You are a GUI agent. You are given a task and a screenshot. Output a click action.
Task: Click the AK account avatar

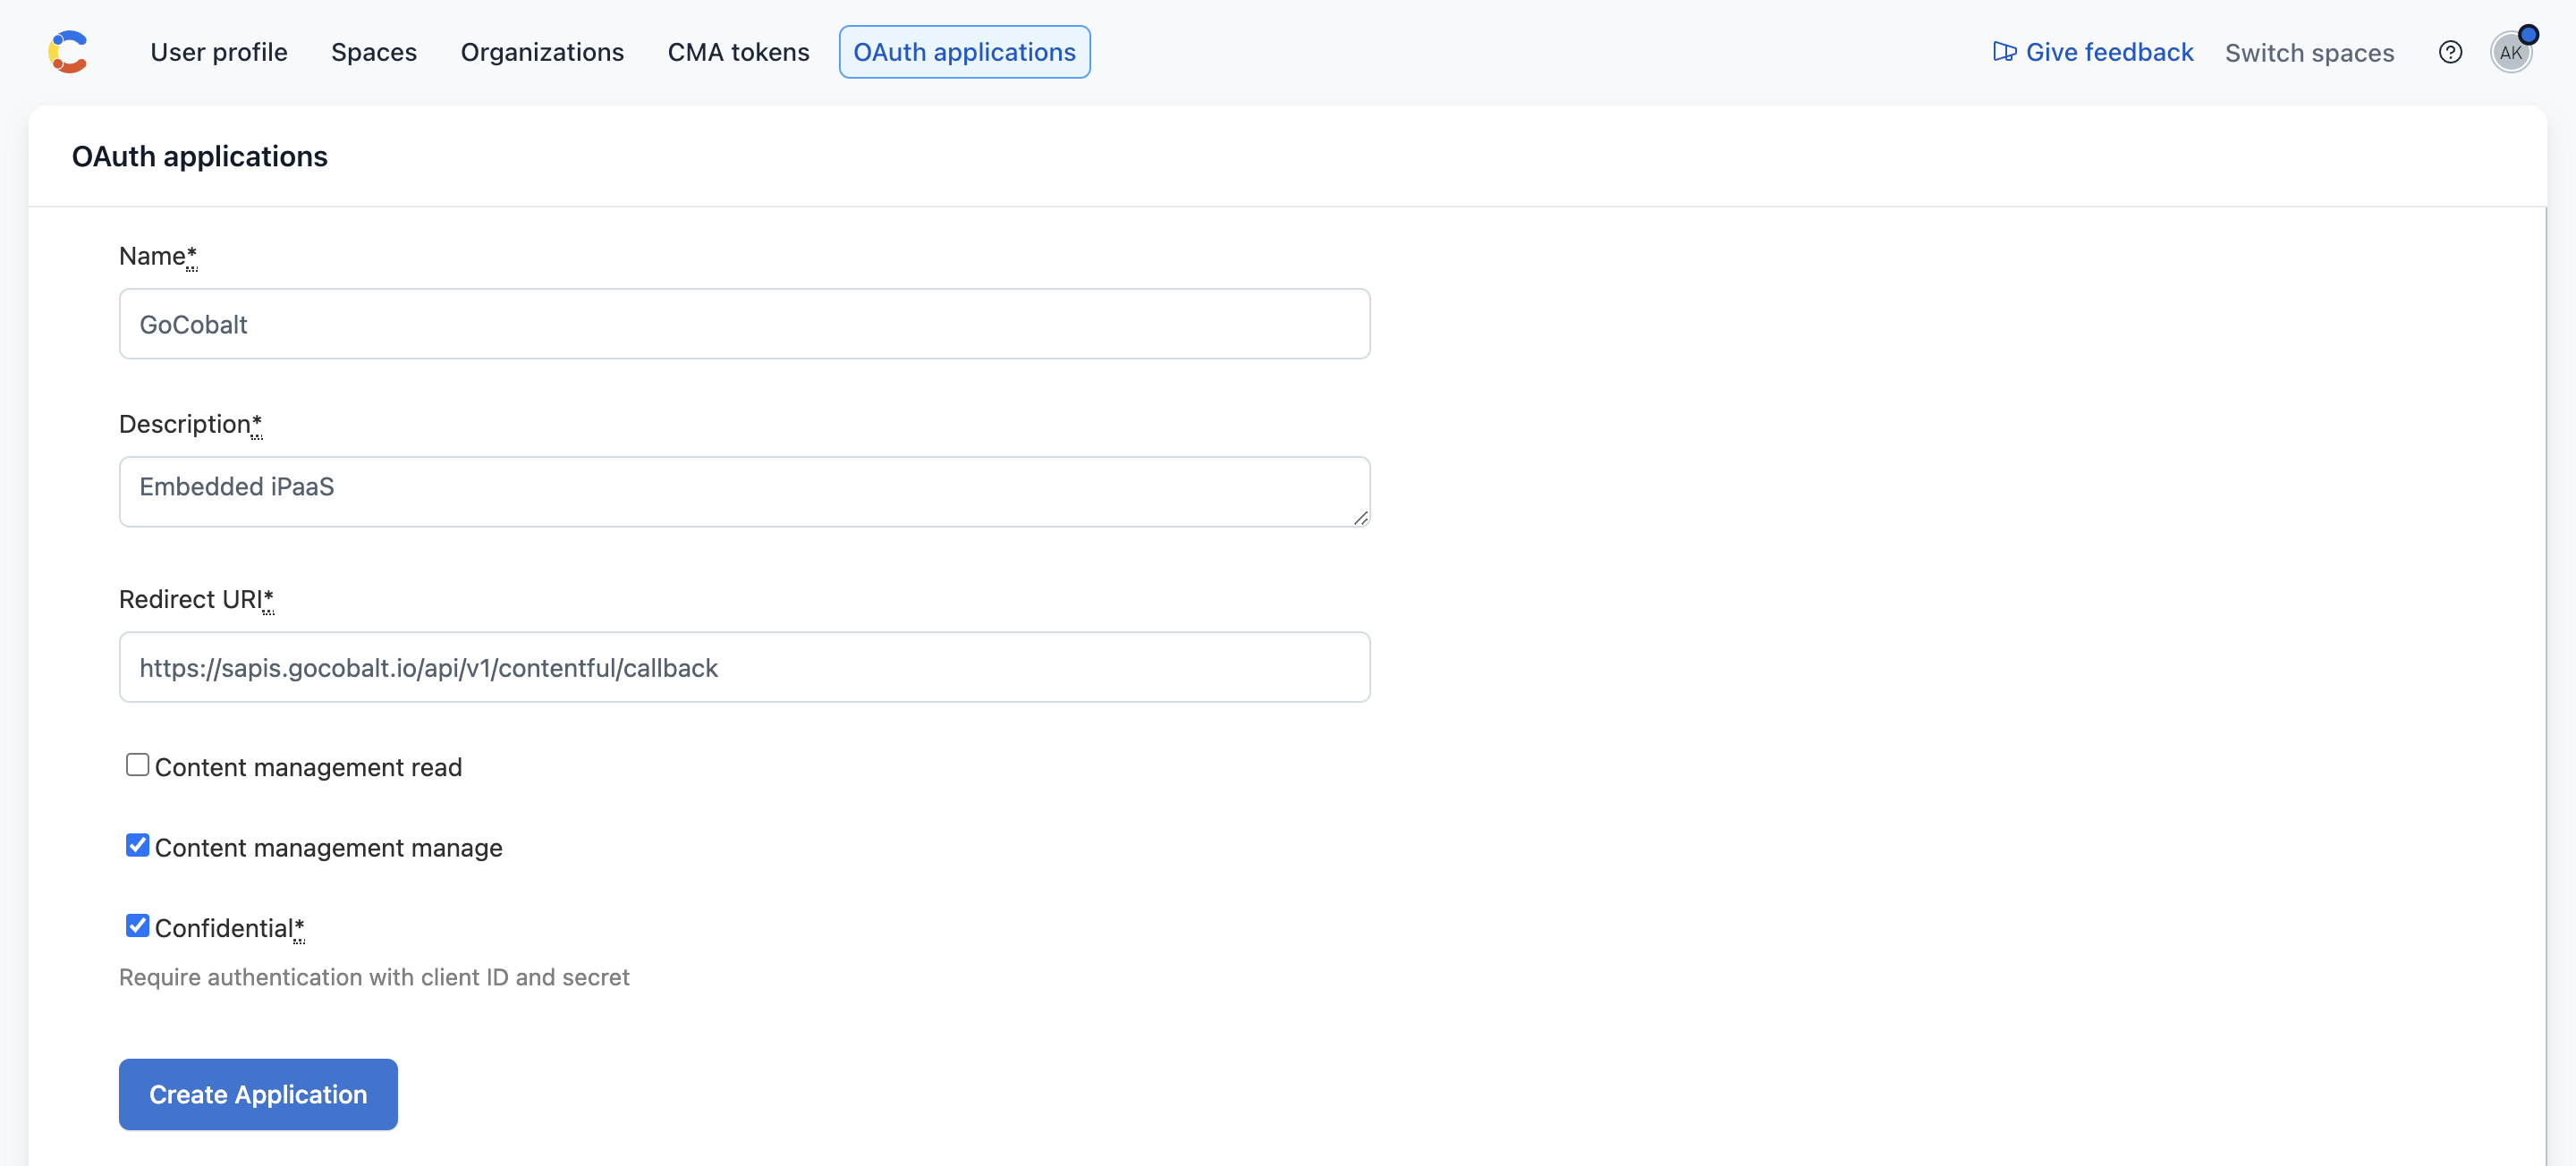click(2512, 52)
